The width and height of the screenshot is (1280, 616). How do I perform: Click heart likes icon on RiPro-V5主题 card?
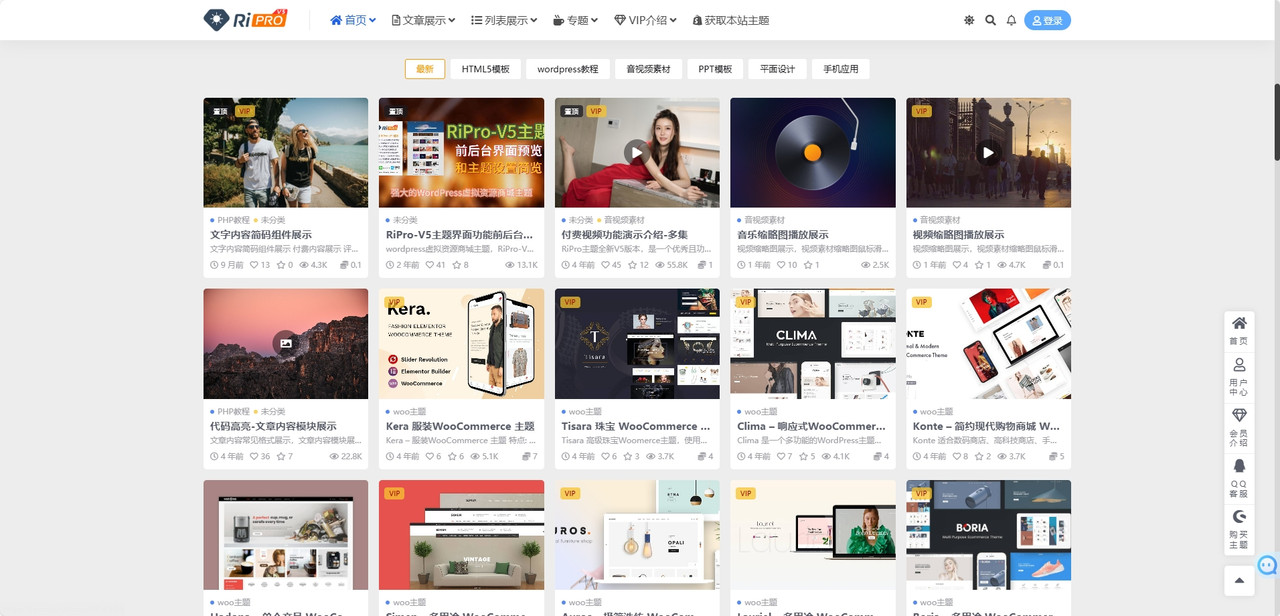click(x=429, y=265)
